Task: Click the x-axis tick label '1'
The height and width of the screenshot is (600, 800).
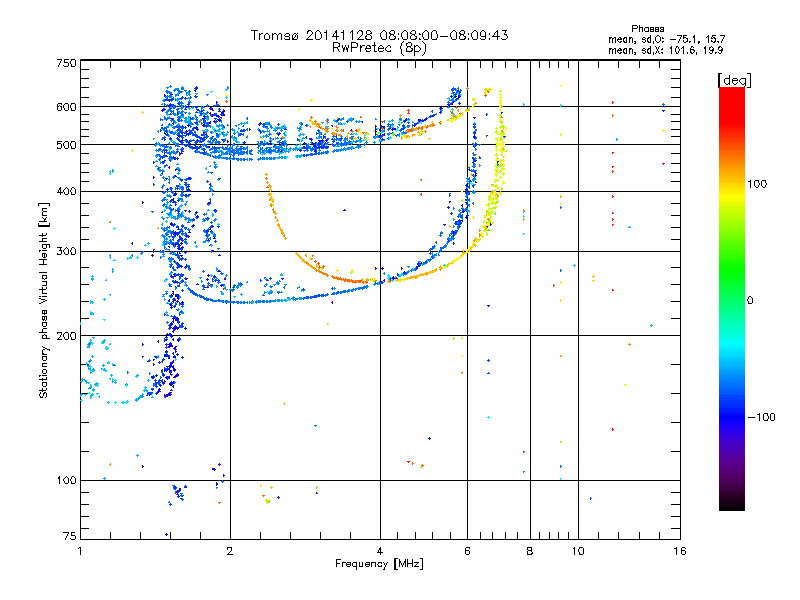Action: (x=80, y=551)
